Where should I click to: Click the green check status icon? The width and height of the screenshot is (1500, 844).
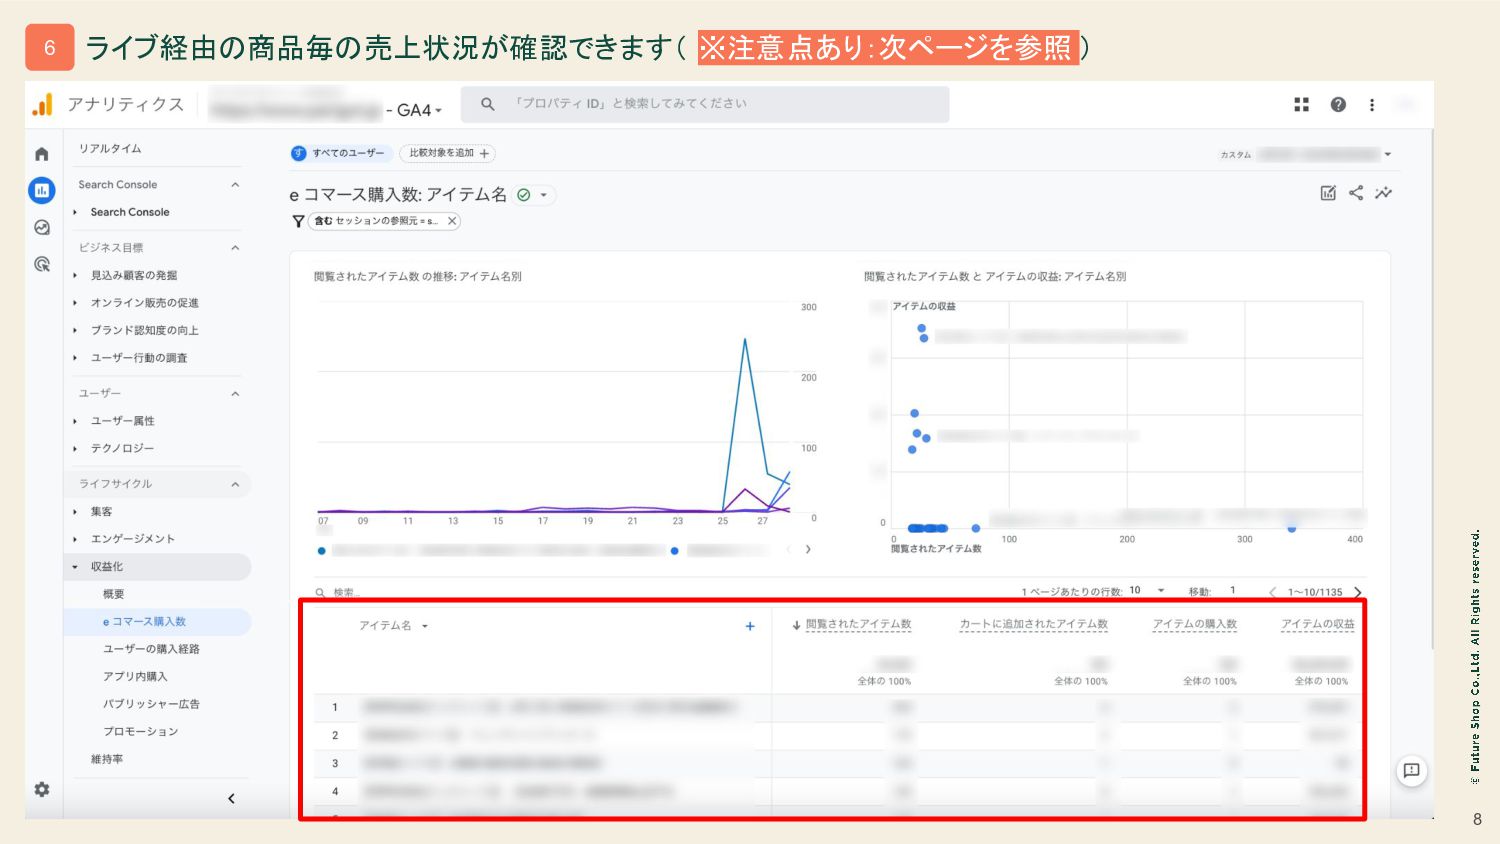tap(523, 195)
